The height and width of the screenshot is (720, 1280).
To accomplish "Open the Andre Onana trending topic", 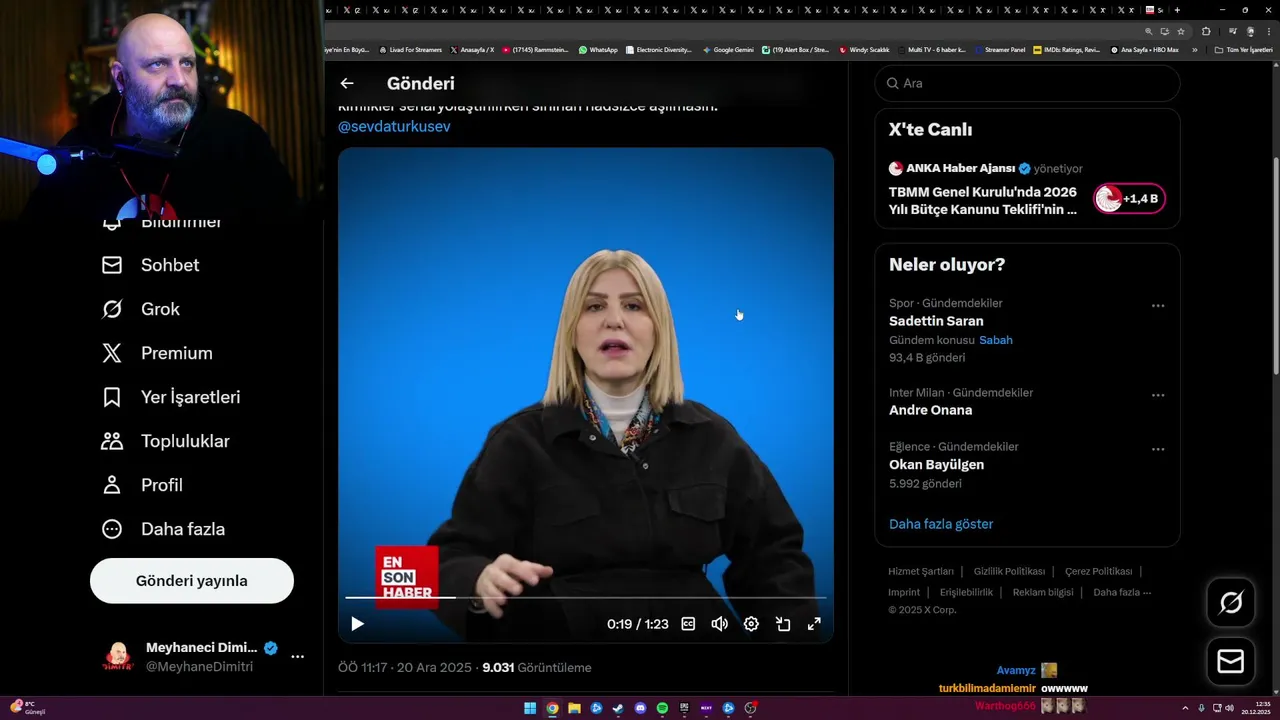I will click(x=930, y=410).
